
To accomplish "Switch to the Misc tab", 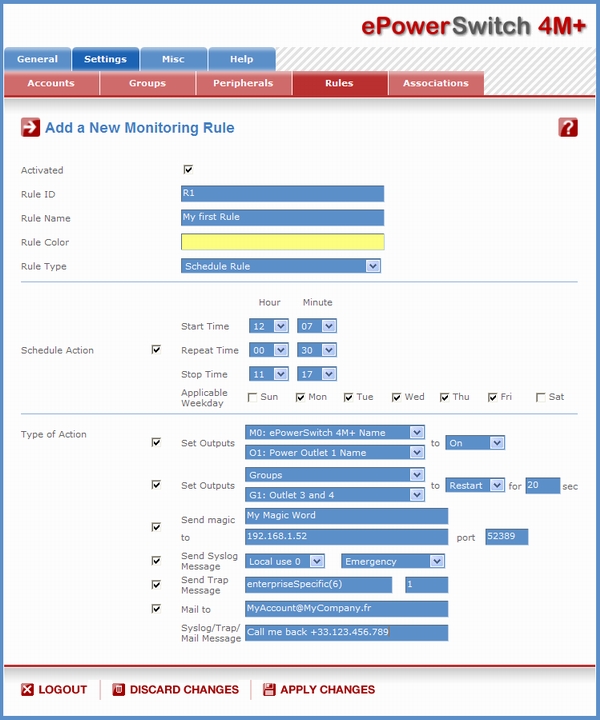I will click(x=173, y=59).
